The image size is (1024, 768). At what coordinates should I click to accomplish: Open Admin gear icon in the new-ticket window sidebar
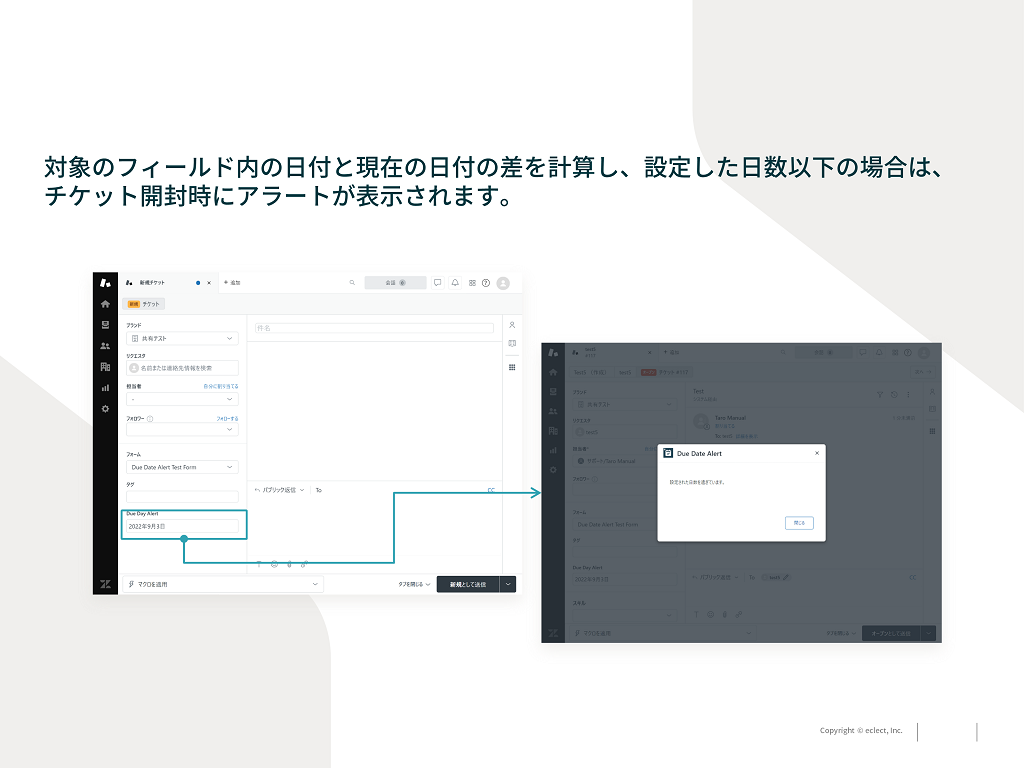(105, 408)
